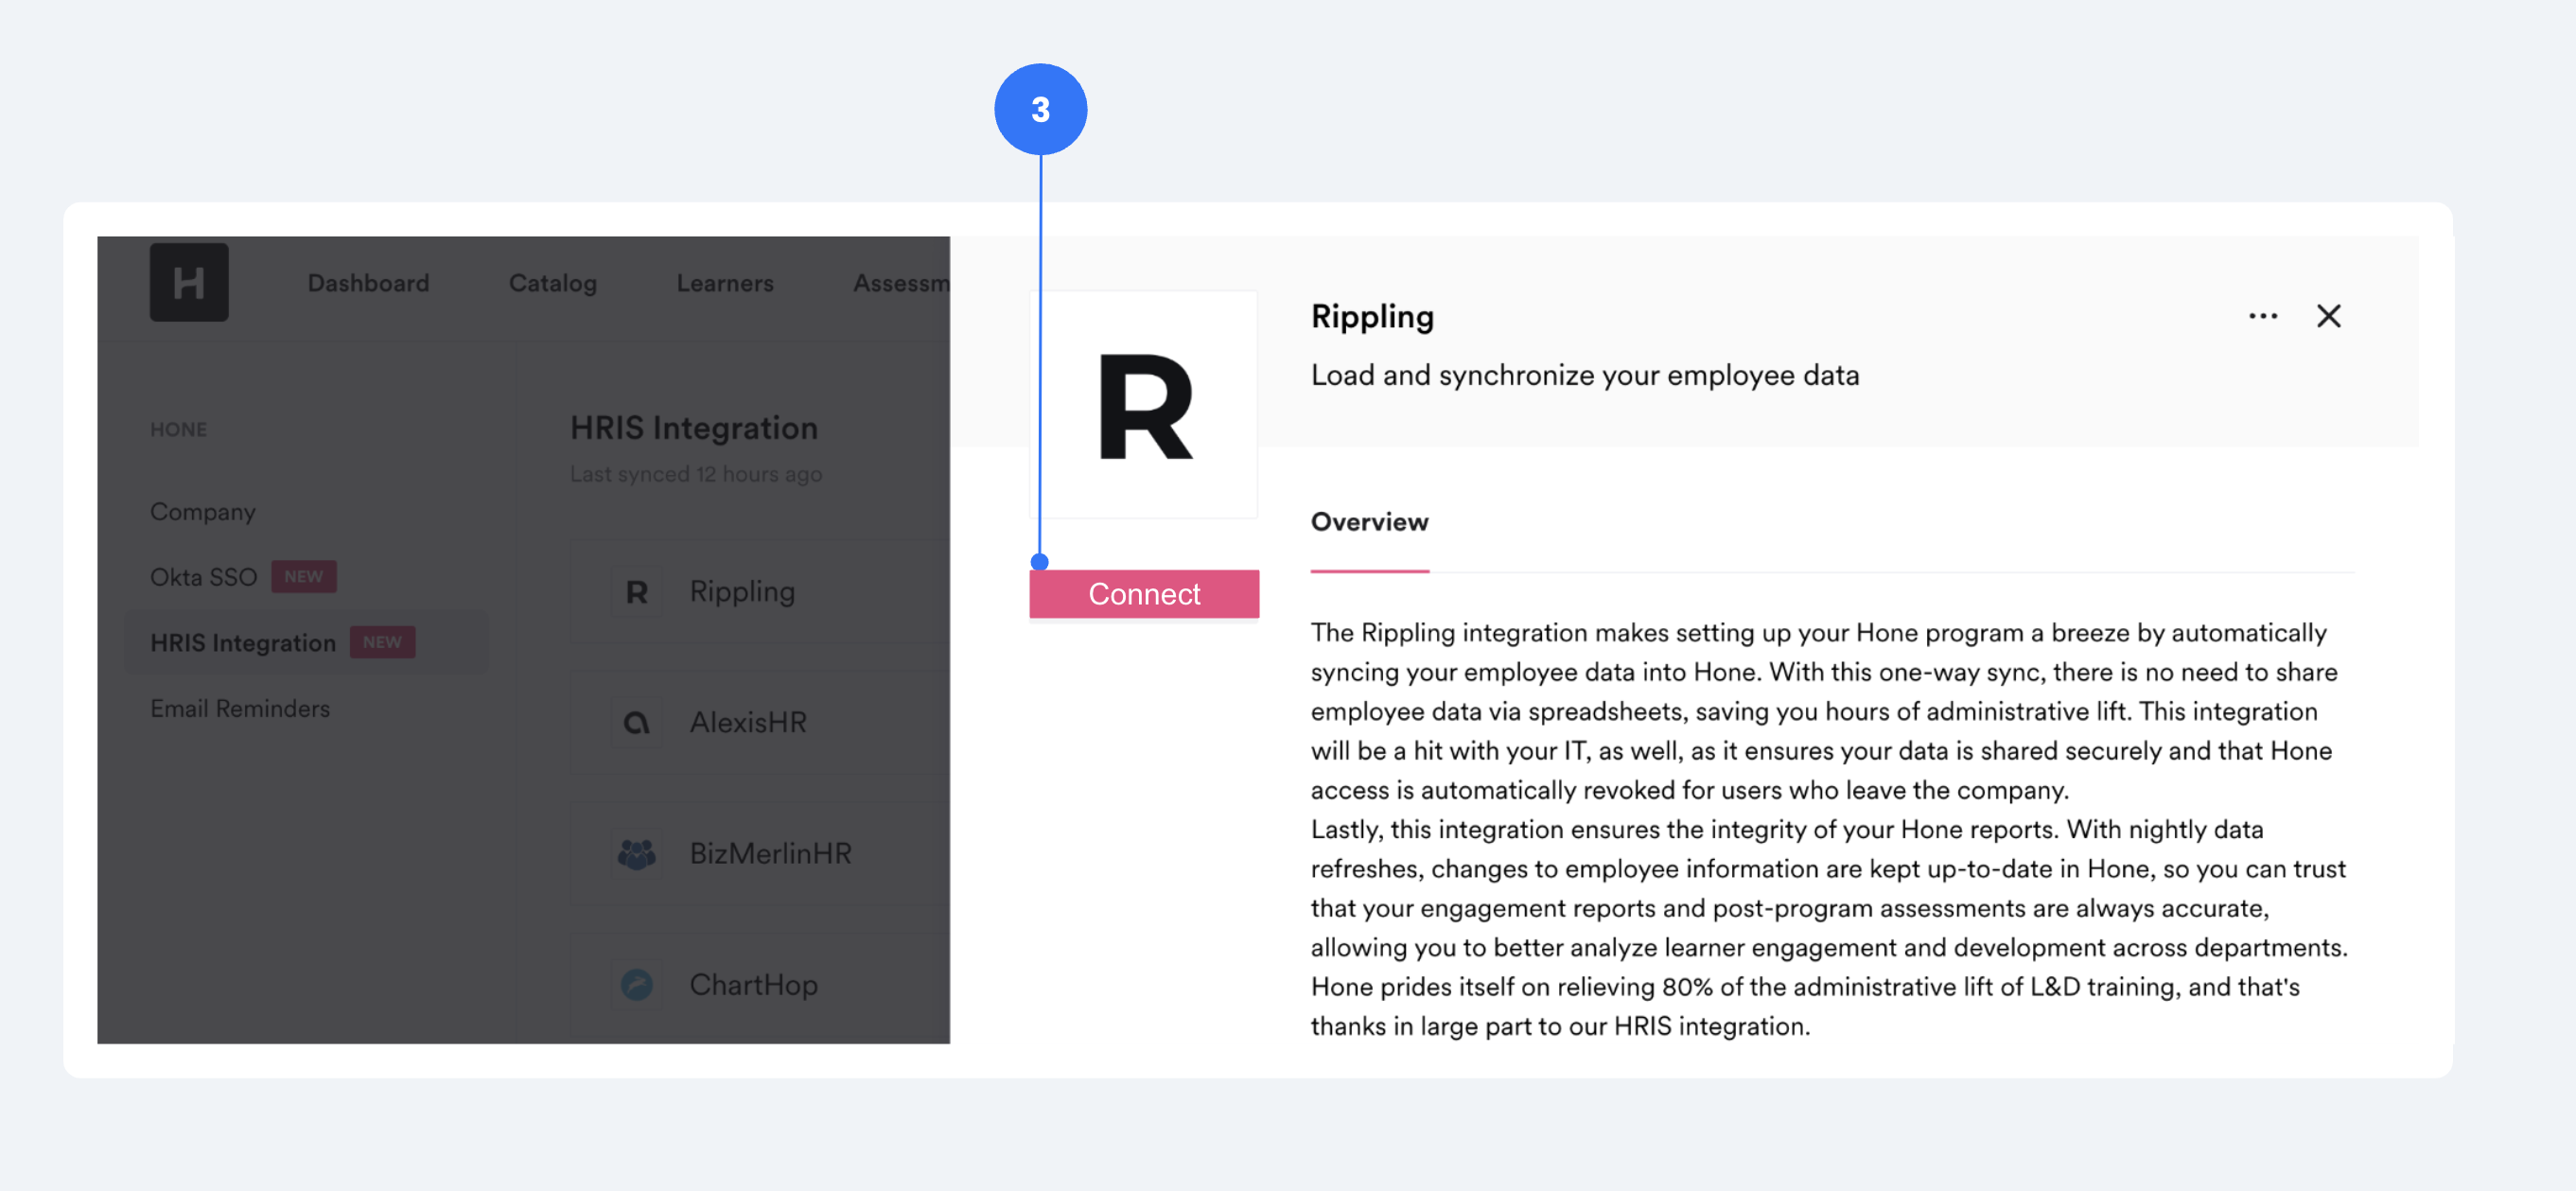Open Email Reminders settings
This screenshot has height=1191, width=2576.
tap(240, 708)
